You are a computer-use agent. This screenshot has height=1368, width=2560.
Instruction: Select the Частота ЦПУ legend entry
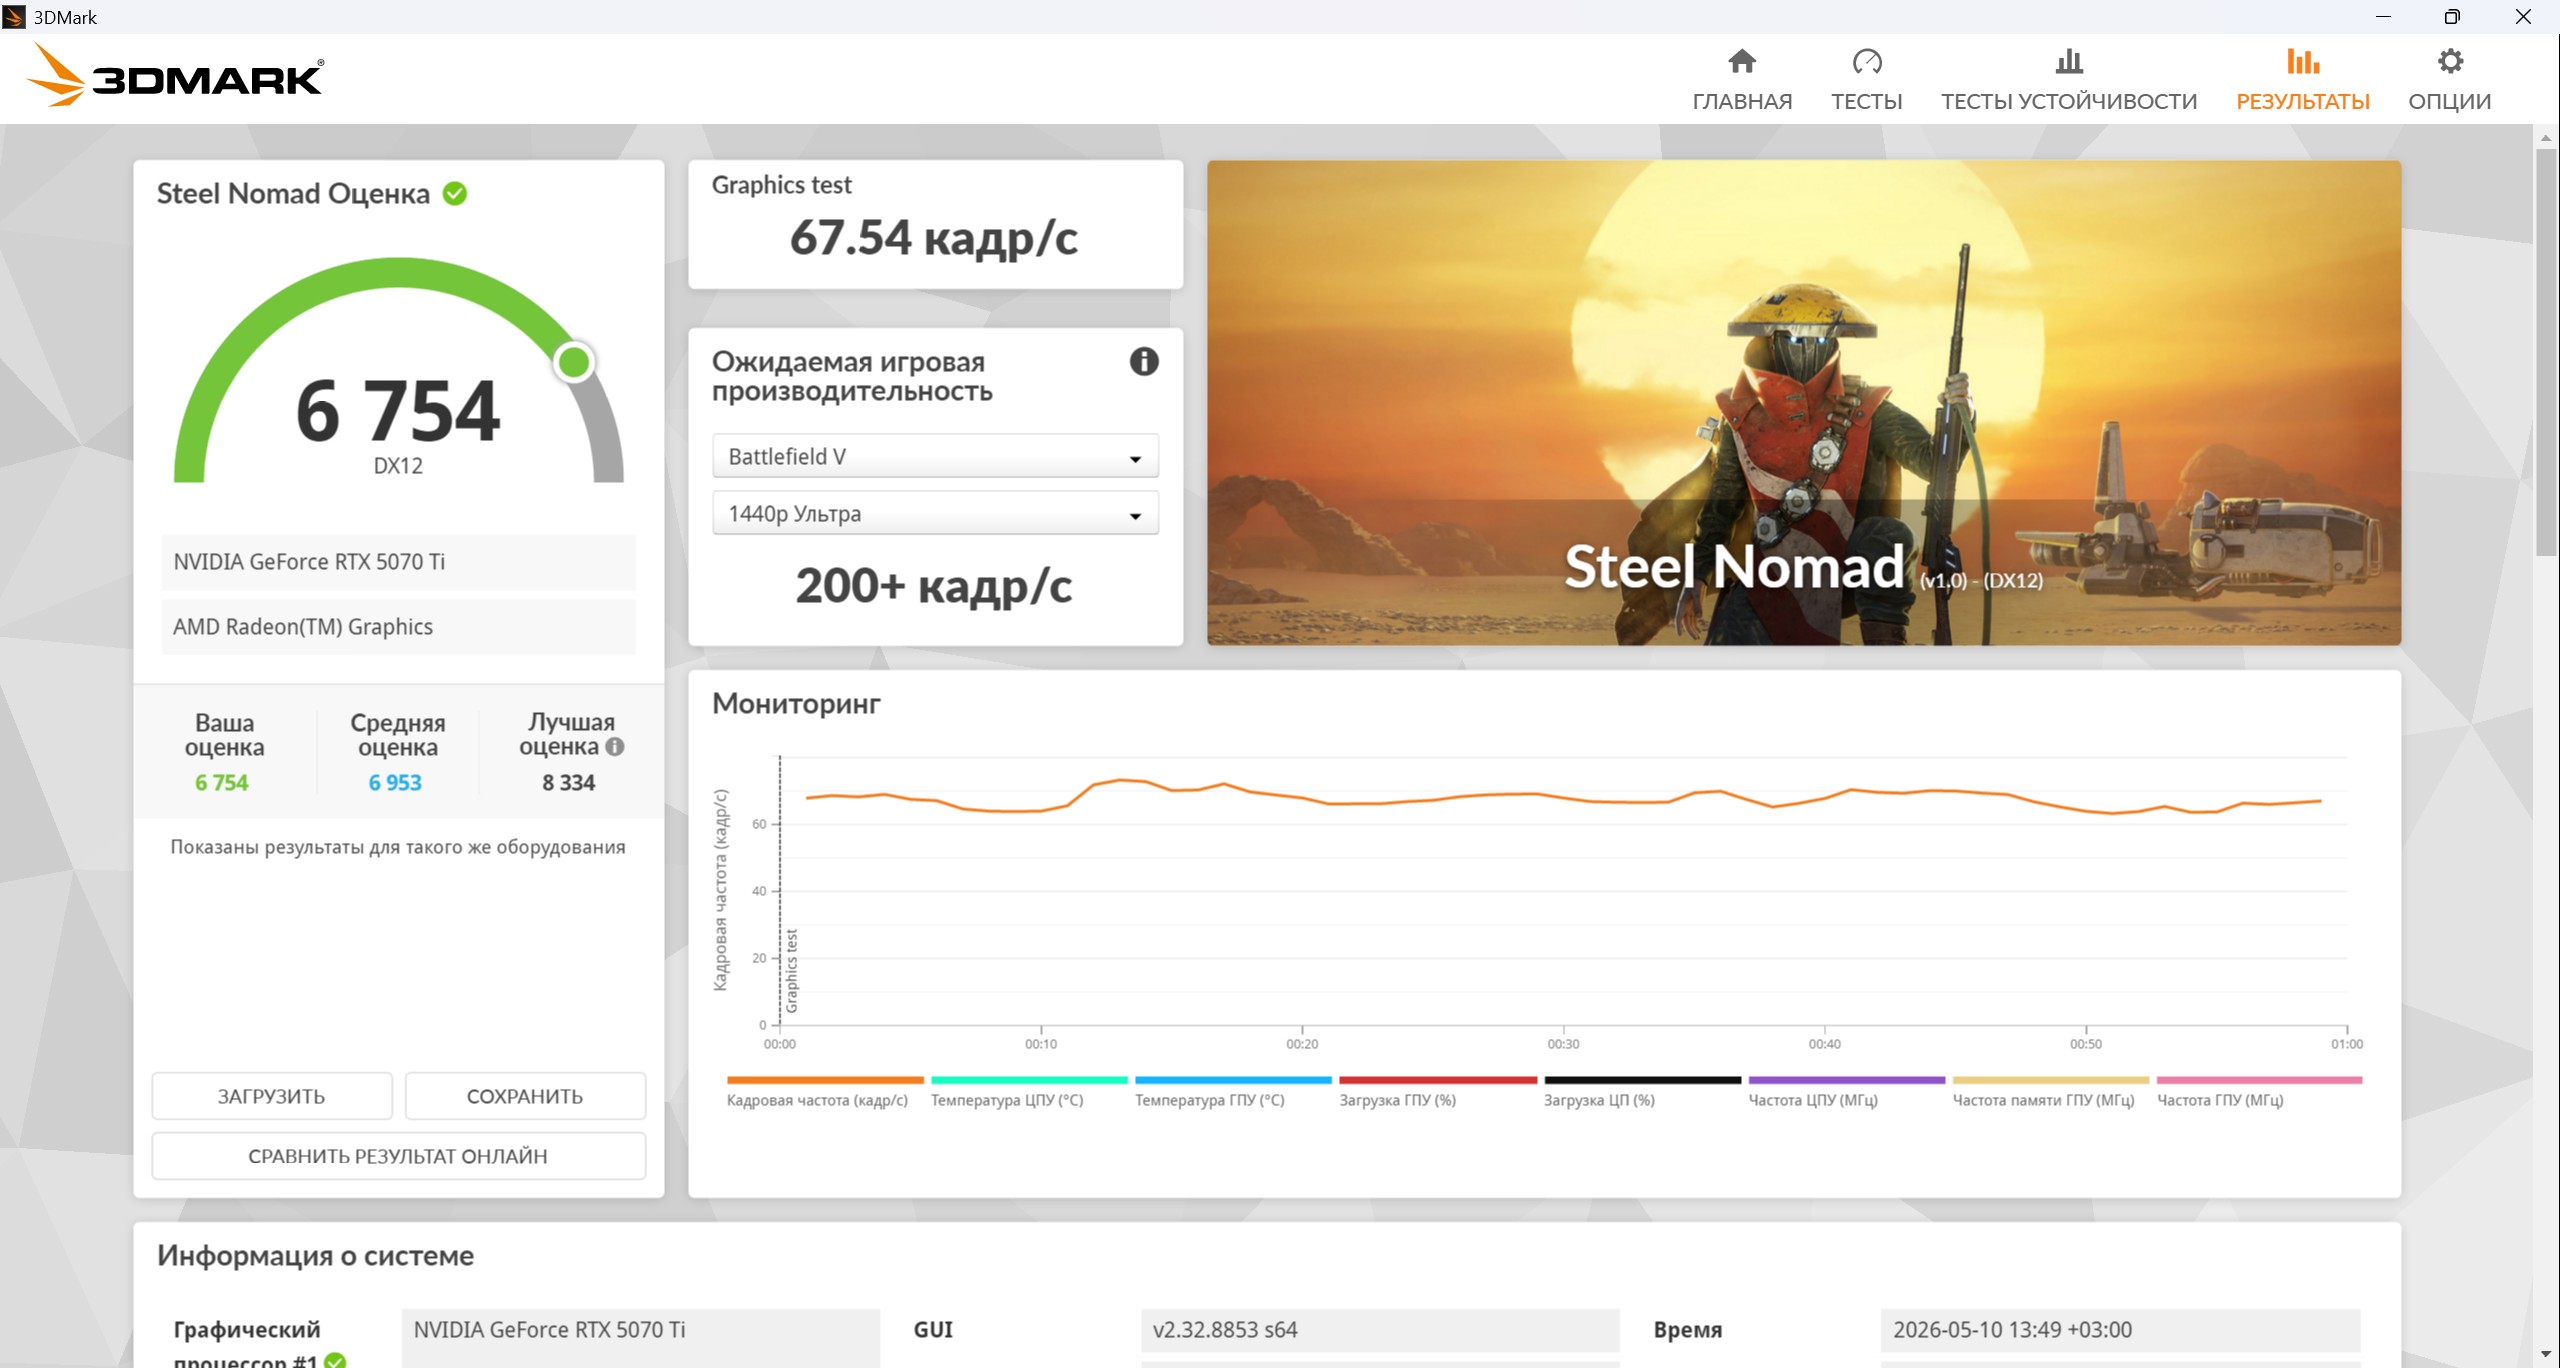(1845, 1092)
